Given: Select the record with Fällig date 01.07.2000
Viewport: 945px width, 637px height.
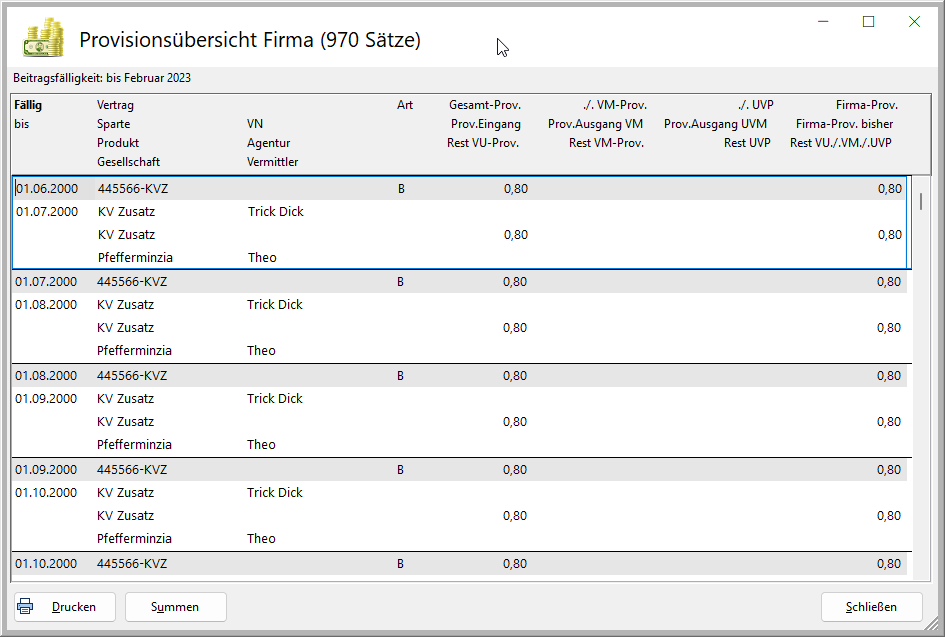Looking at the screenshot, I should click(x=46, y=282).
